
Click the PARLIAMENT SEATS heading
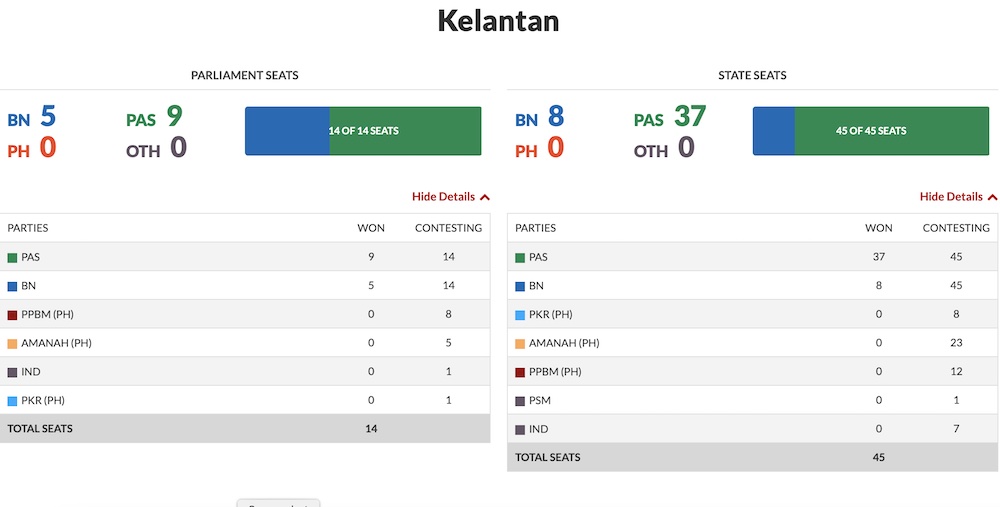[245, 75]
